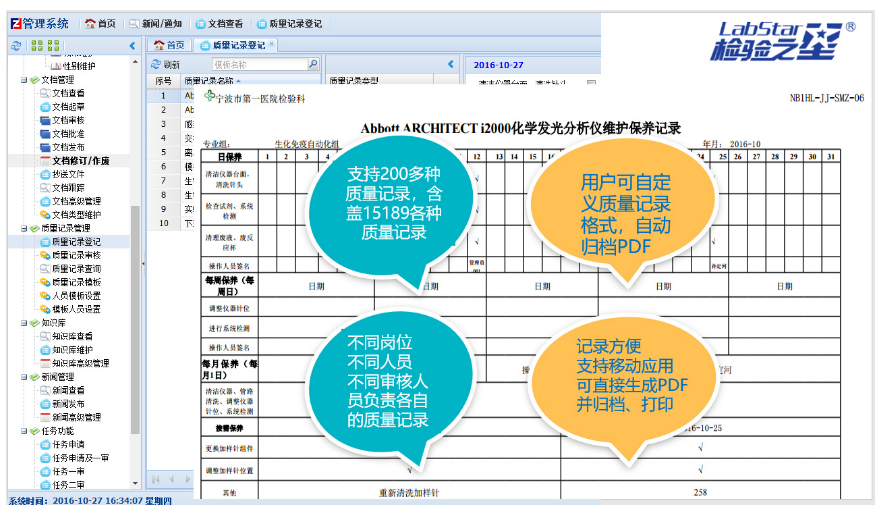Image resolution: width=879 pixels, height=510 pixels.
Task: Click the 质量记录查询 magnifier icon in the tree
Action: point(45,268)
